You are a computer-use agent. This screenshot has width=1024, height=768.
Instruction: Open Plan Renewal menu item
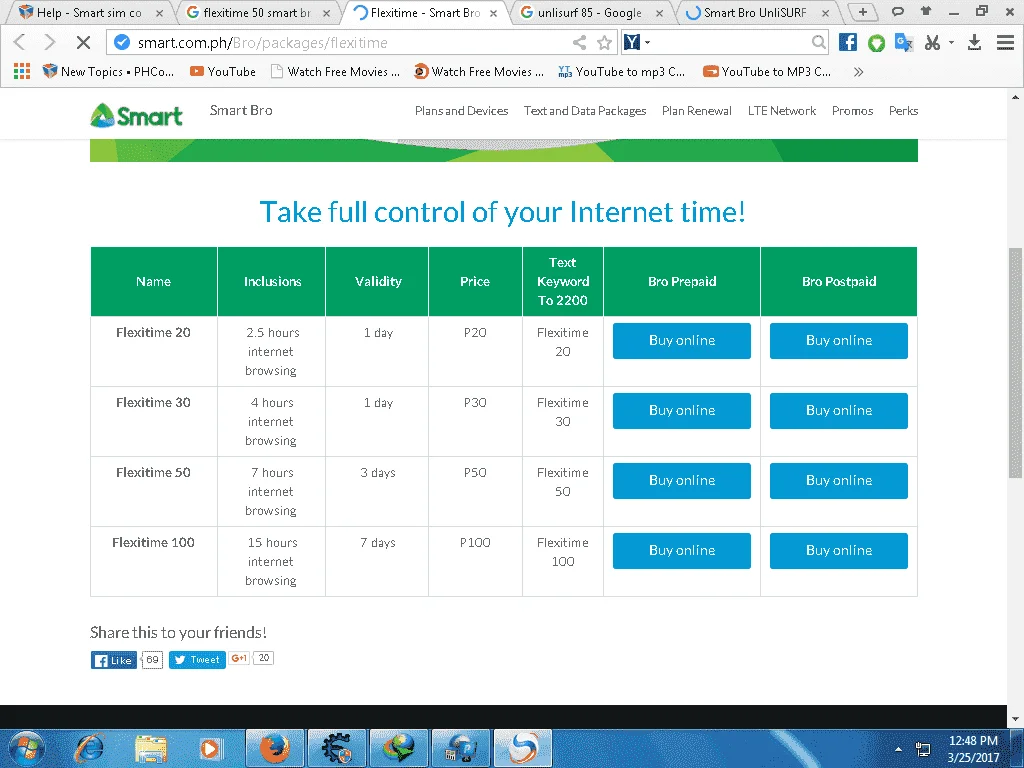(x=696, y=111)
